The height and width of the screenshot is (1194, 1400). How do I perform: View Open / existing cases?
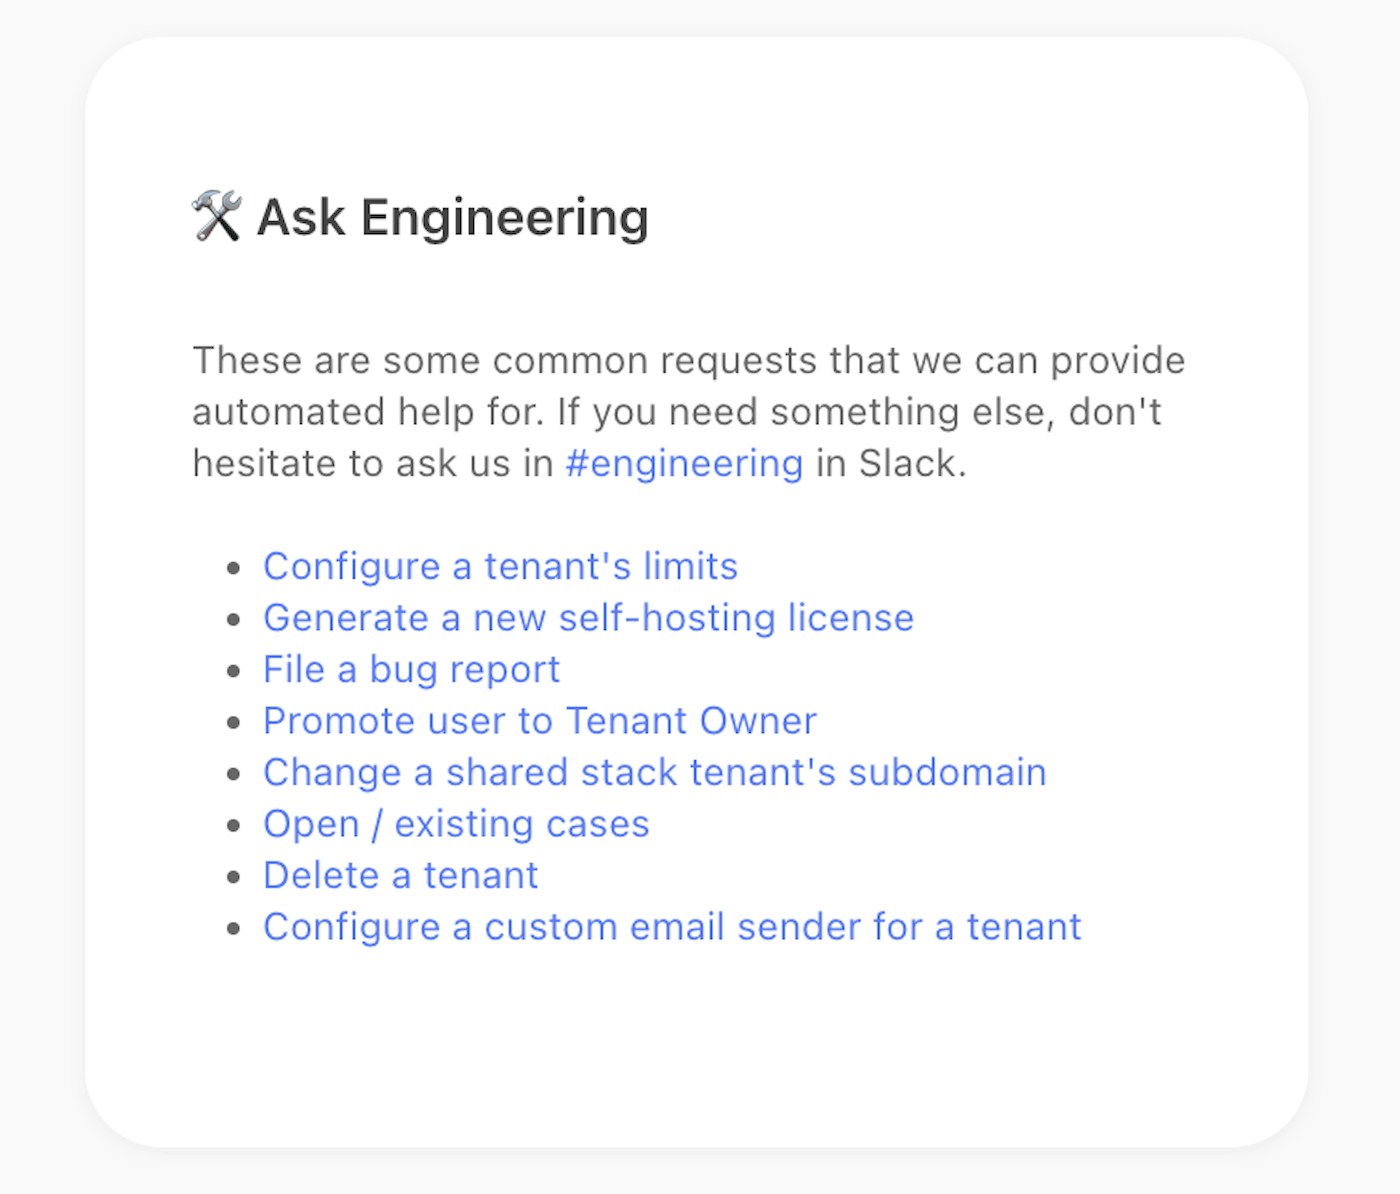(456, 824)
